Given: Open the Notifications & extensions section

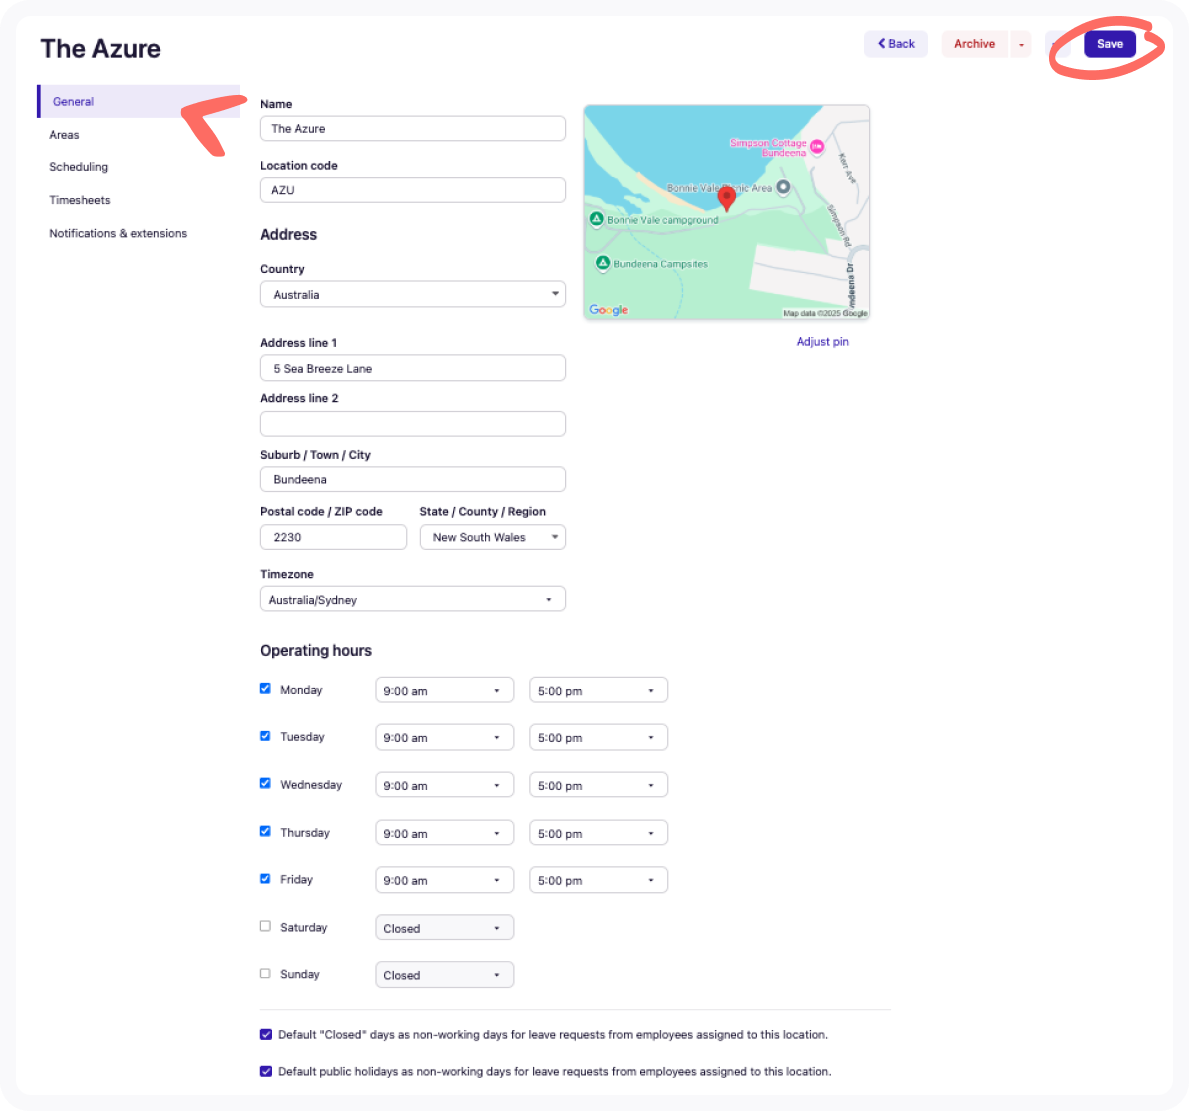Looking at the screenshot, I should [x=118, y=233].
